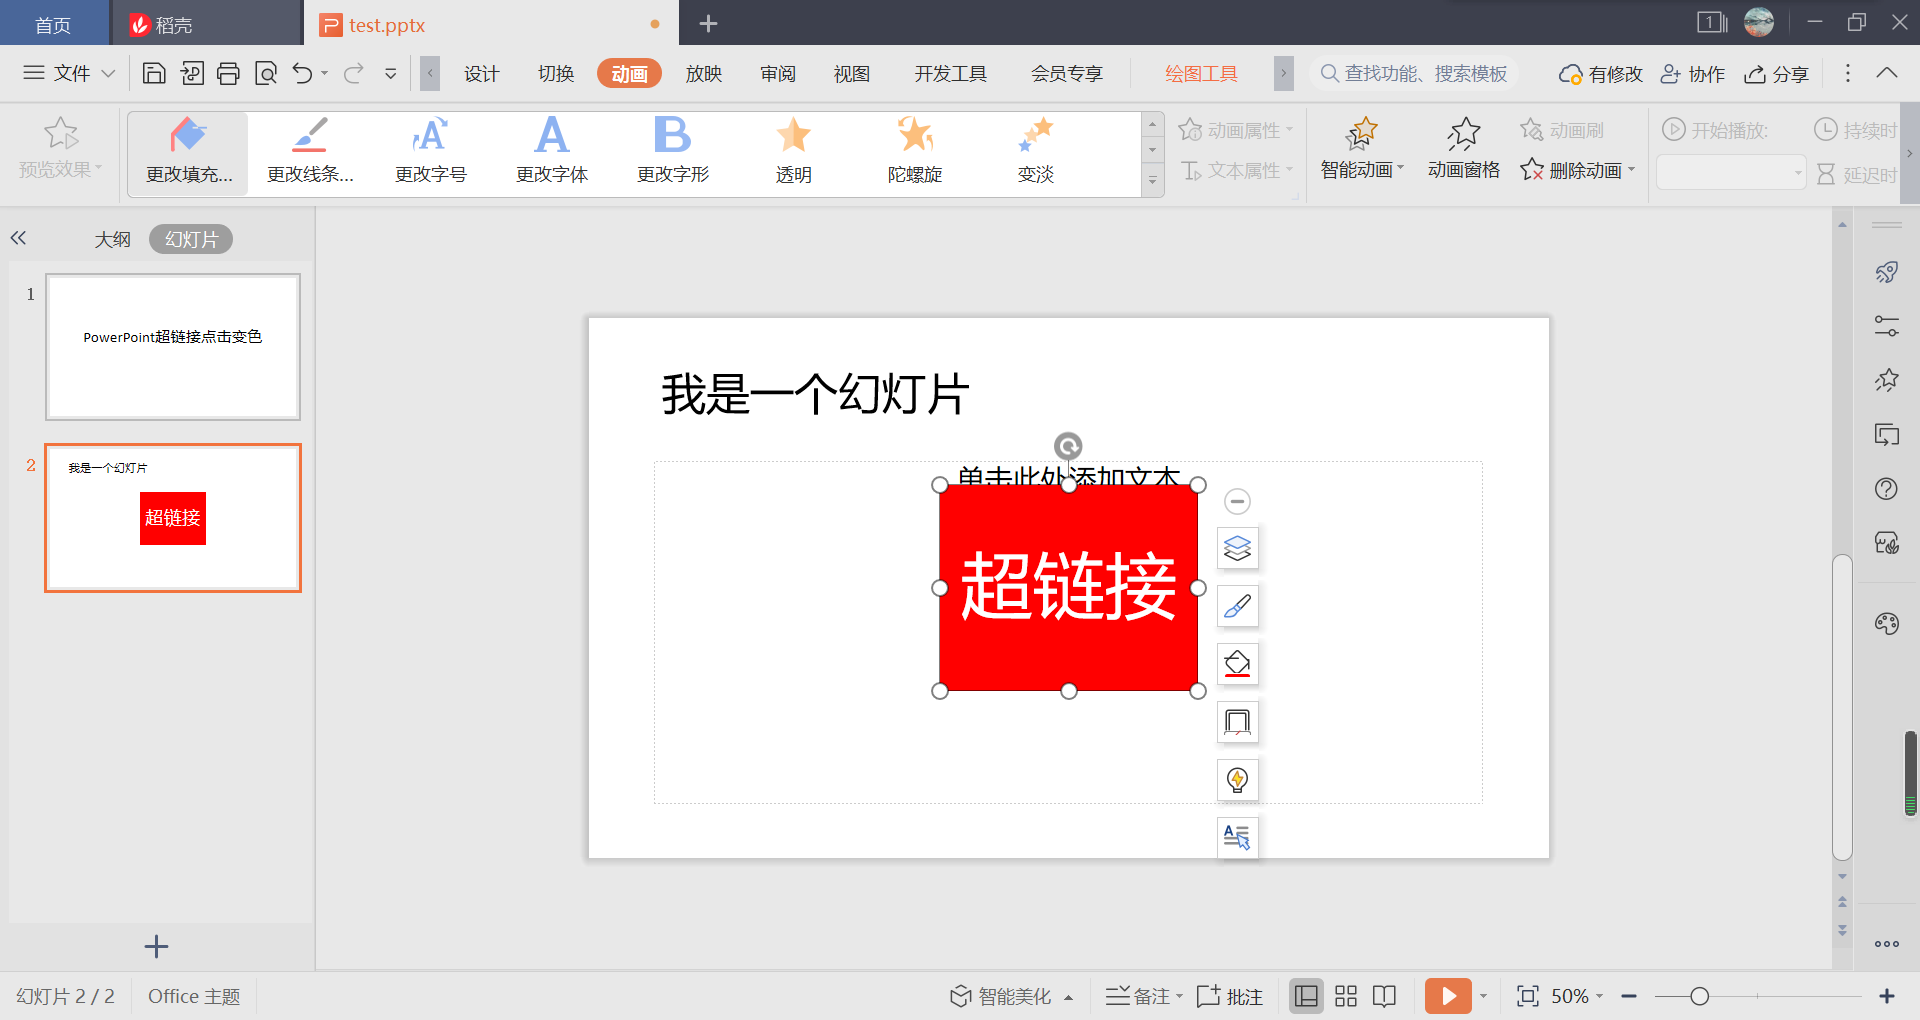Apply the 陀螺旋 spin animation

[915, 153]
